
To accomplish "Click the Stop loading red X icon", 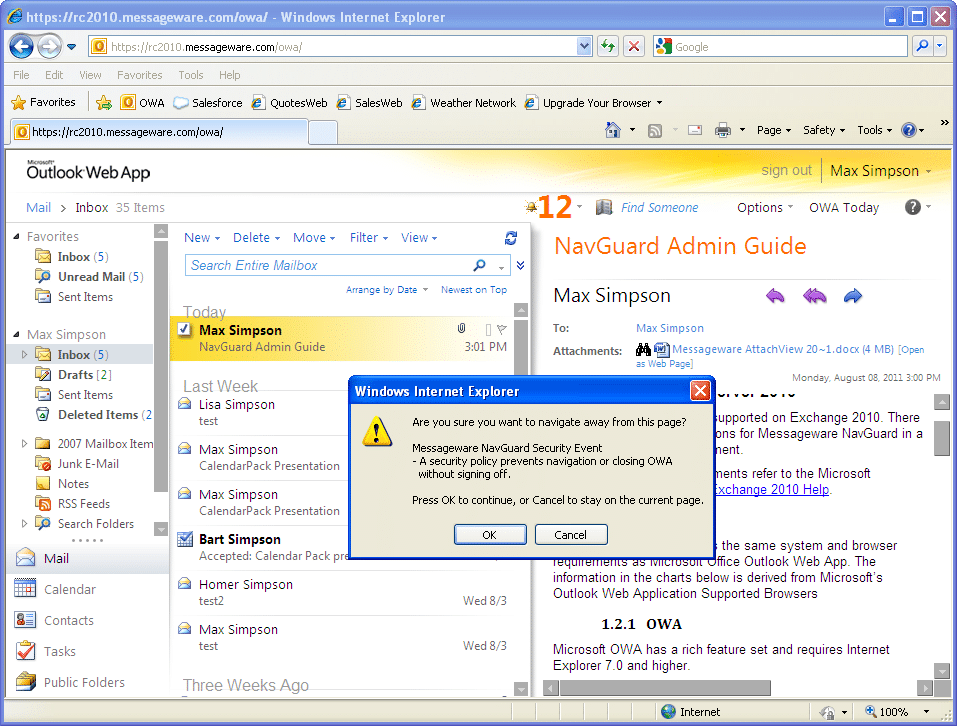I will pos(634,46).
